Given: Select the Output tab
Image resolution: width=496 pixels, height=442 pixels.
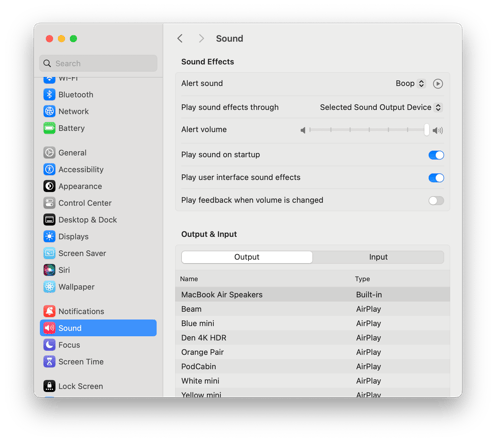Looking at the screenshot, I should point(247,257).
